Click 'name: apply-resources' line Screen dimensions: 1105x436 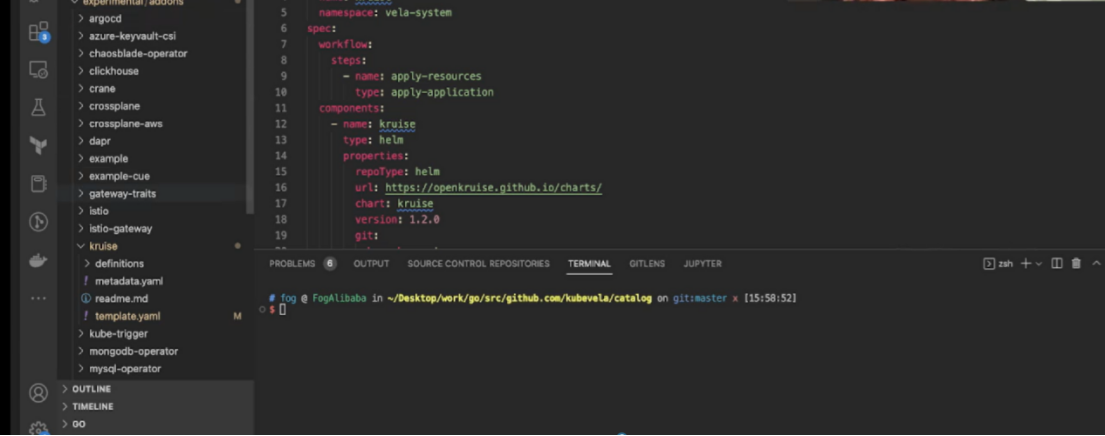point(418,76)
